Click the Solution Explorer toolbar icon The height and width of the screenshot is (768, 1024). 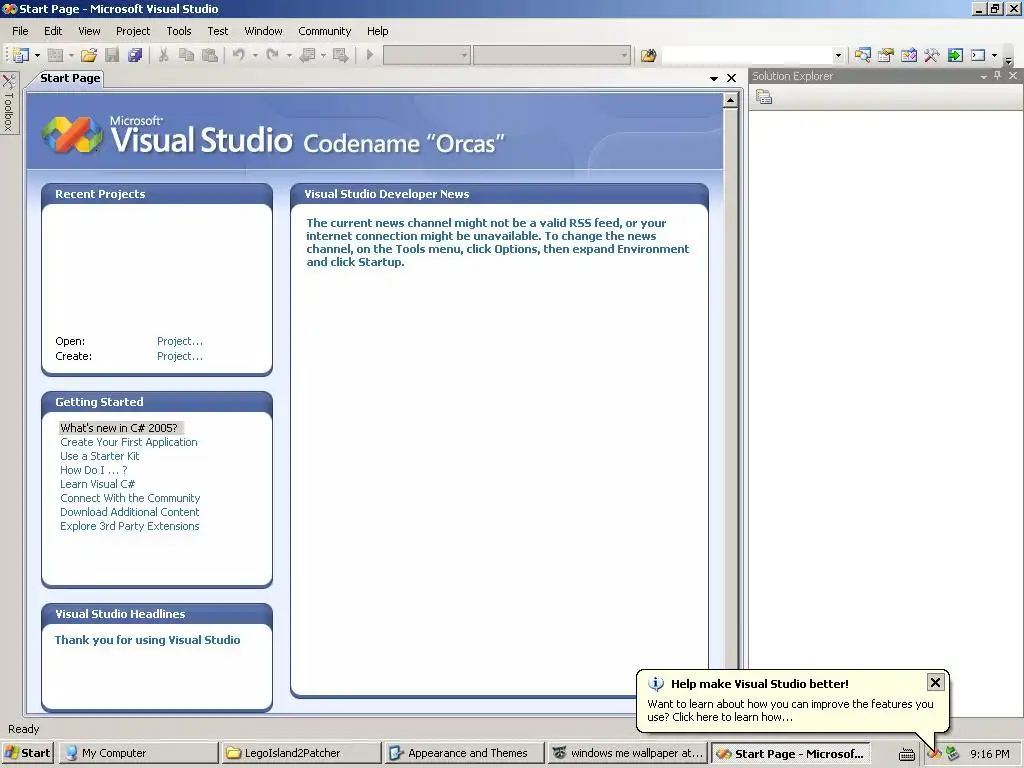(863, 55)
